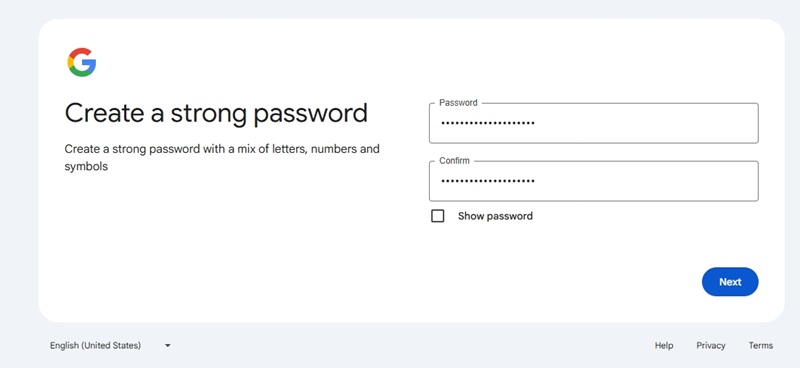The width and height of the screenshot is (800, 368).
Task: Place cursor in masked Confirm dots
Action: [x=488, y=181]
